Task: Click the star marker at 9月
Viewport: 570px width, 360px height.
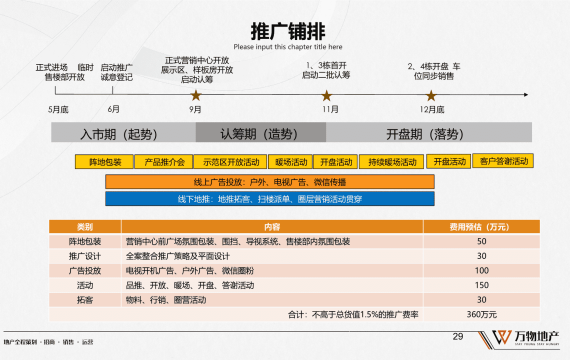Action: click(196, 95)
